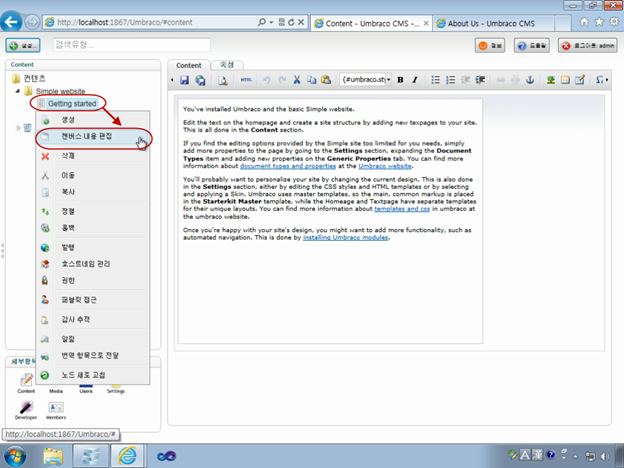Expand toolbar with the right edge arrow
This screenshot has width=624, height=468.
pos(607,80)
